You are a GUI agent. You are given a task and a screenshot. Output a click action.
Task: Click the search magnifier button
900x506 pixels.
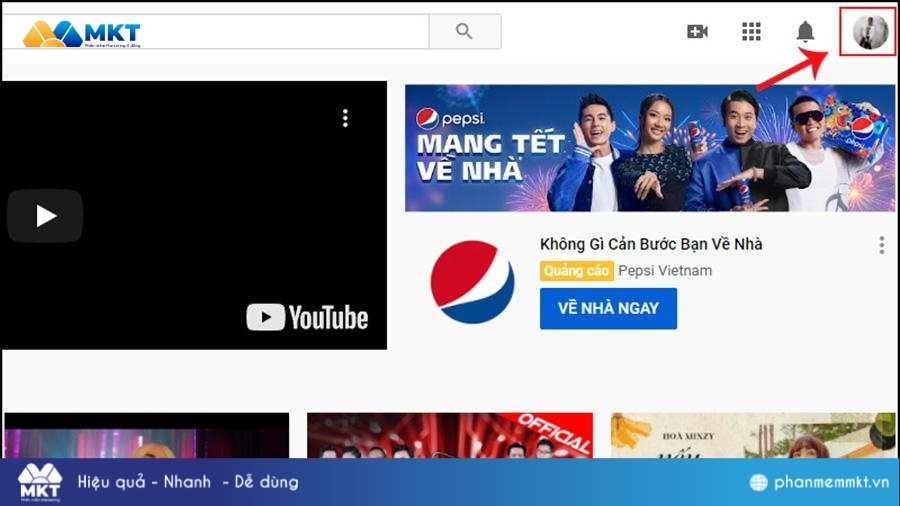tap(464, 31)
